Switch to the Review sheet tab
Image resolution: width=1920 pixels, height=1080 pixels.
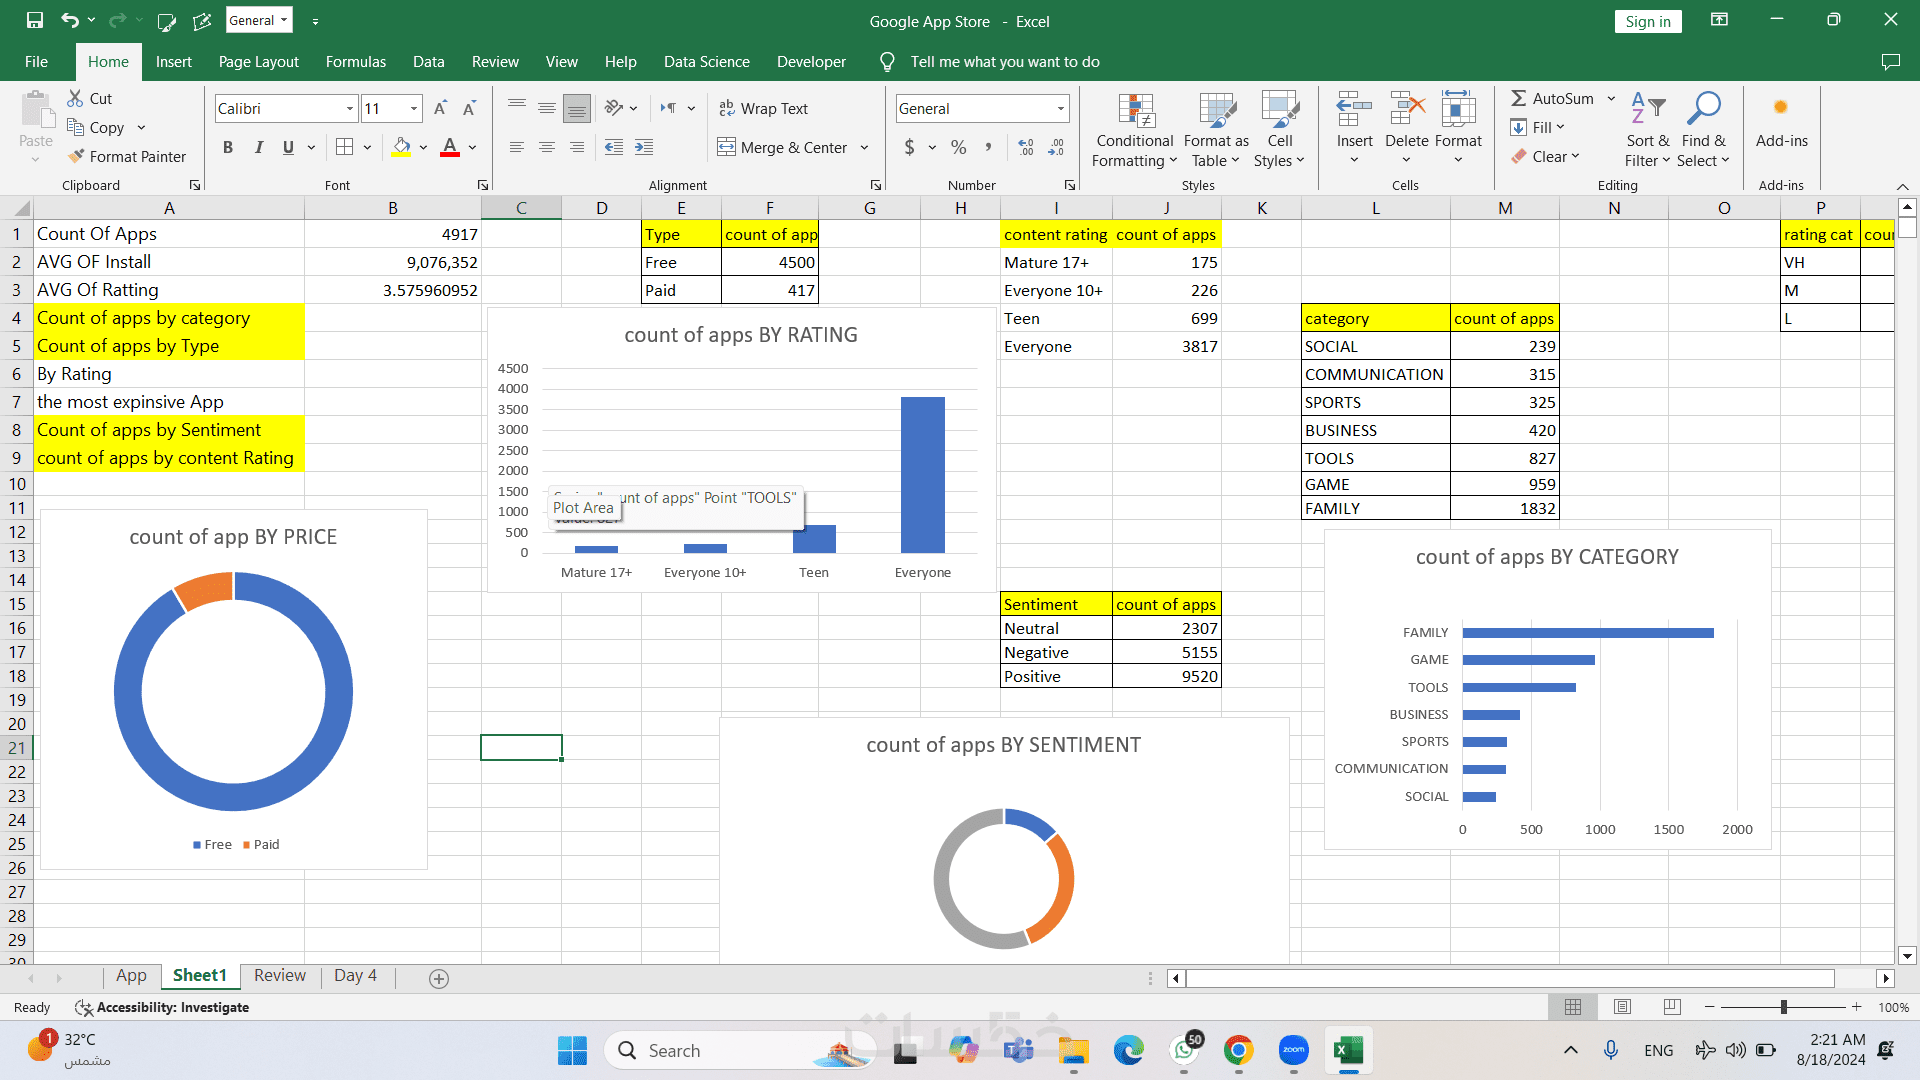click(279, 975)
